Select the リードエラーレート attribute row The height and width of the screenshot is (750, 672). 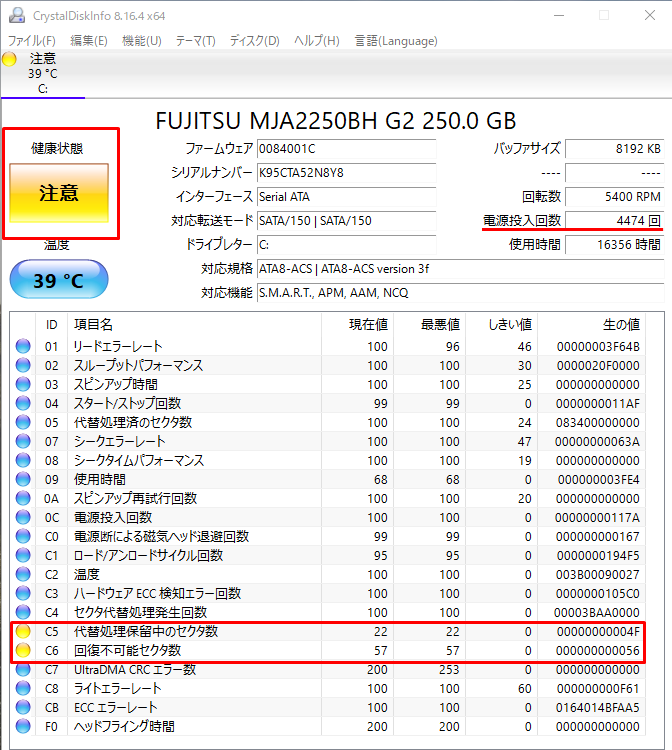click(328, 346)
